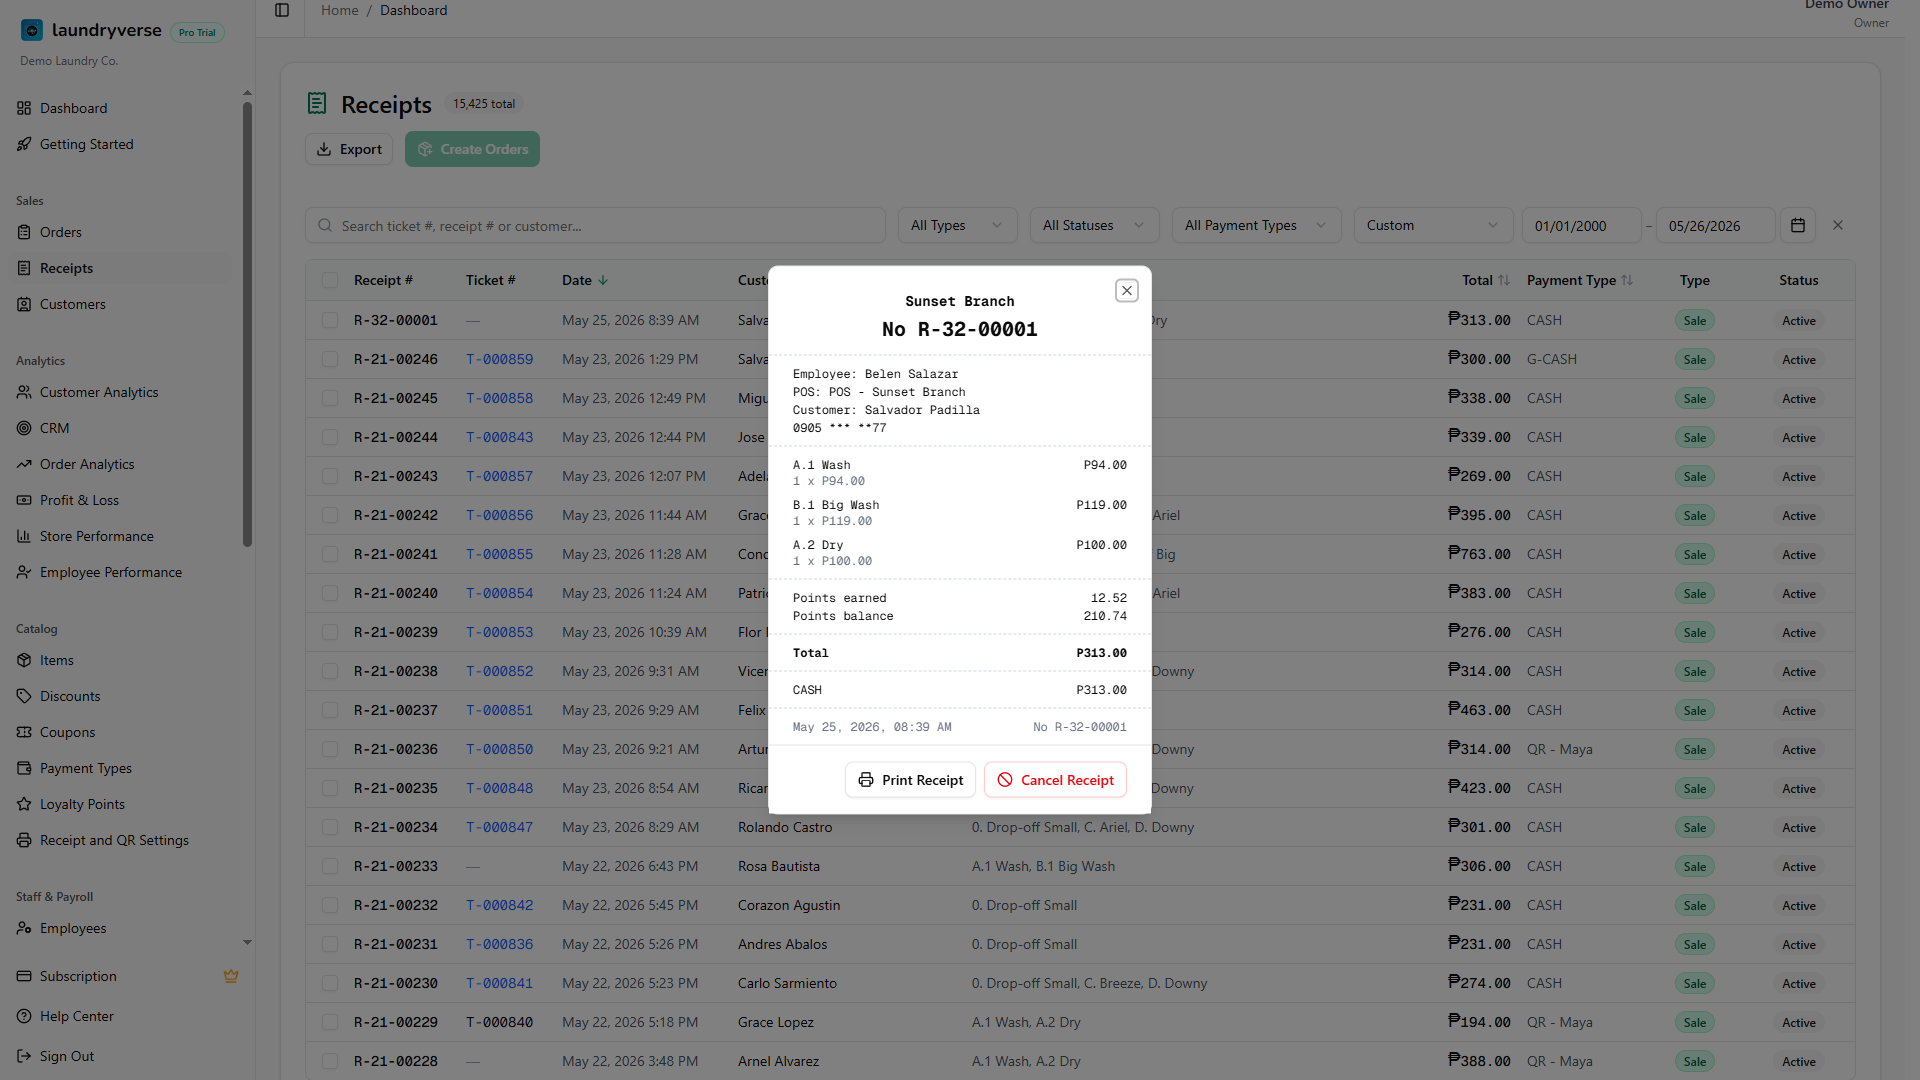
Task: Click the Employees people icon
Action: click(24, 928)
